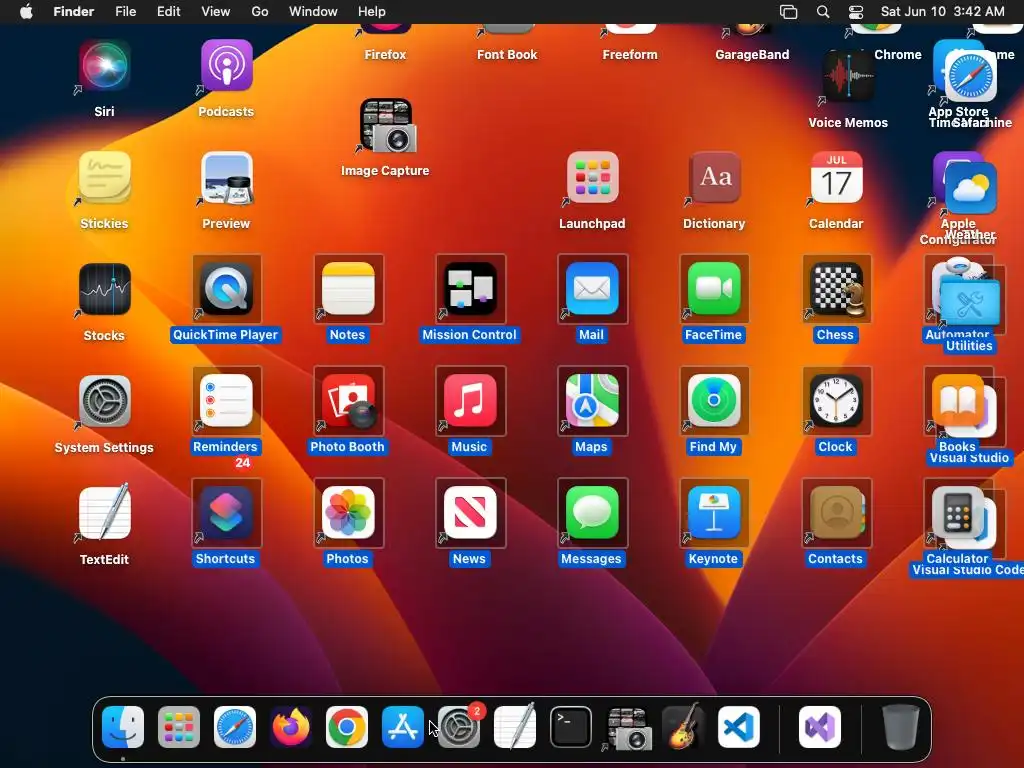Screen dimensions: 1024x768
Task: Select the Chess desktop icon
Action: pos(837,289)
